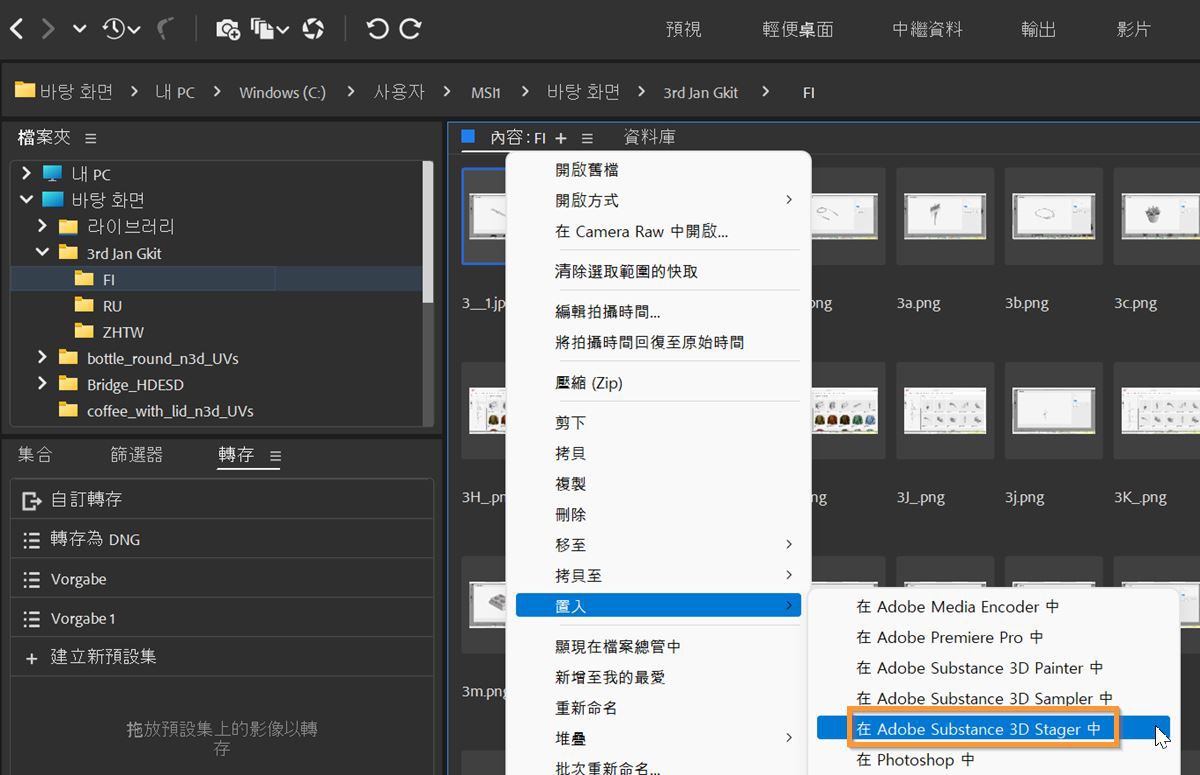Select the 轉存為 DNG preset
The height and width of the screenshot is (775, 1200).
click(222, 540)
